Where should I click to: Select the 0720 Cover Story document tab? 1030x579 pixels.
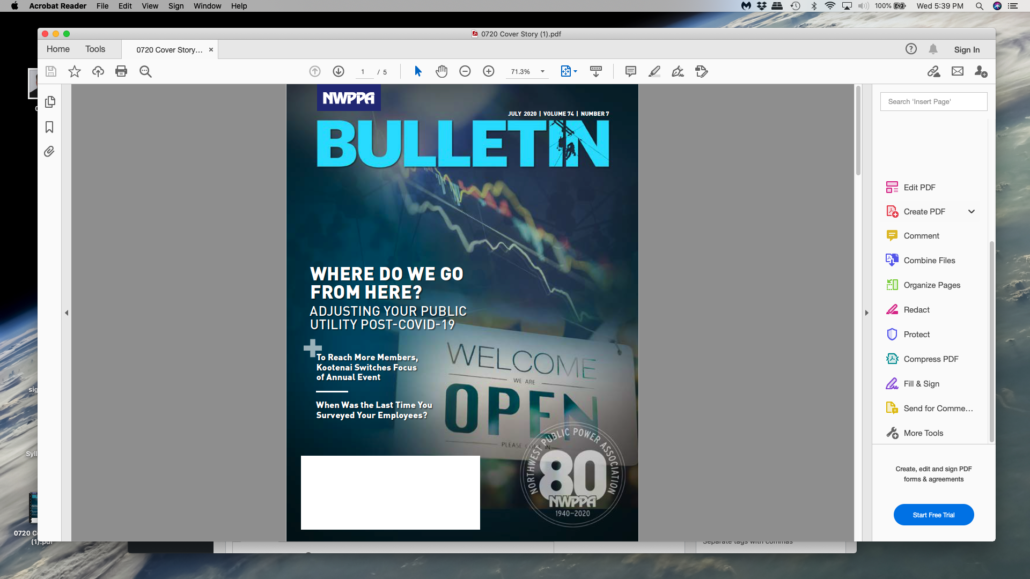[169, 50]
